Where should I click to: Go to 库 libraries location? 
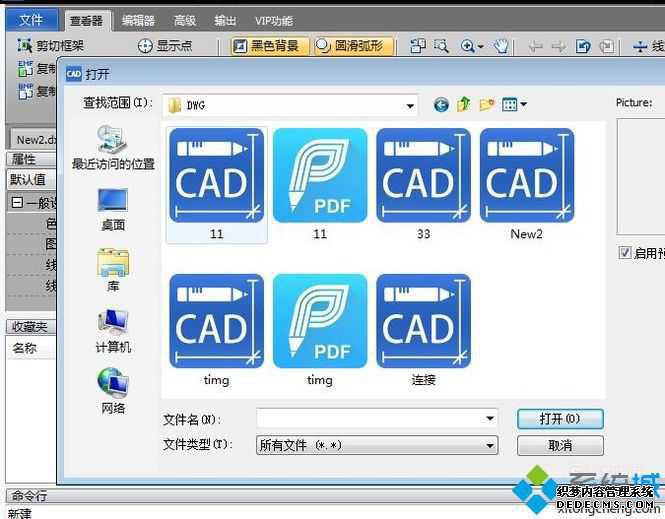[113, 270]
